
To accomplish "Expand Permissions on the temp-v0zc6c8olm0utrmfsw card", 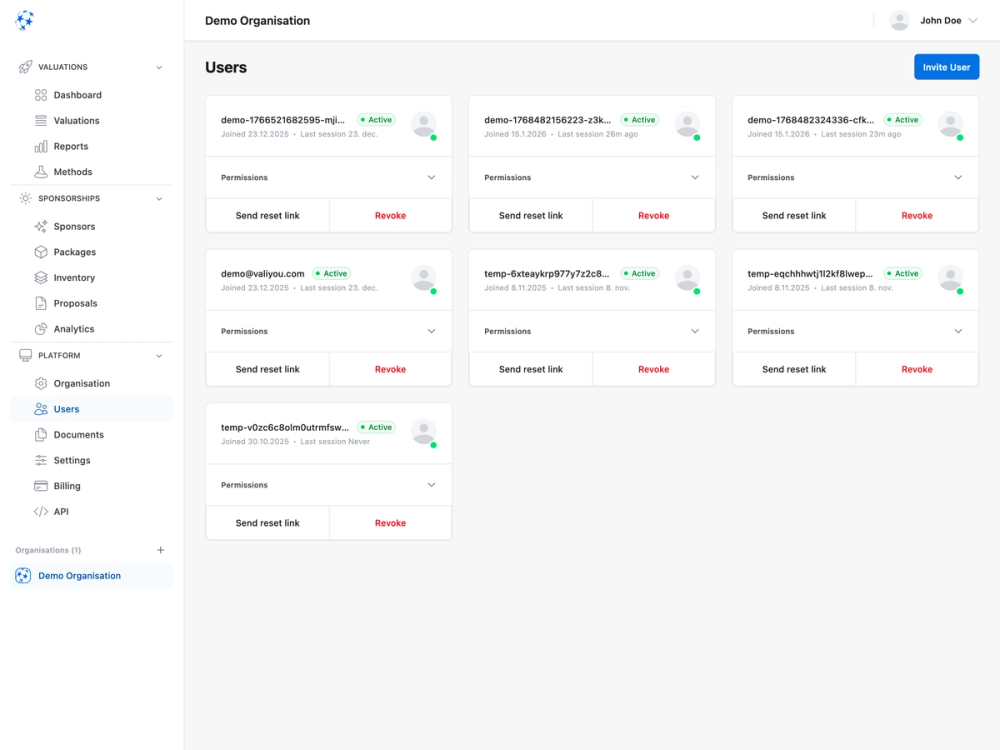I will click(328, 485).
